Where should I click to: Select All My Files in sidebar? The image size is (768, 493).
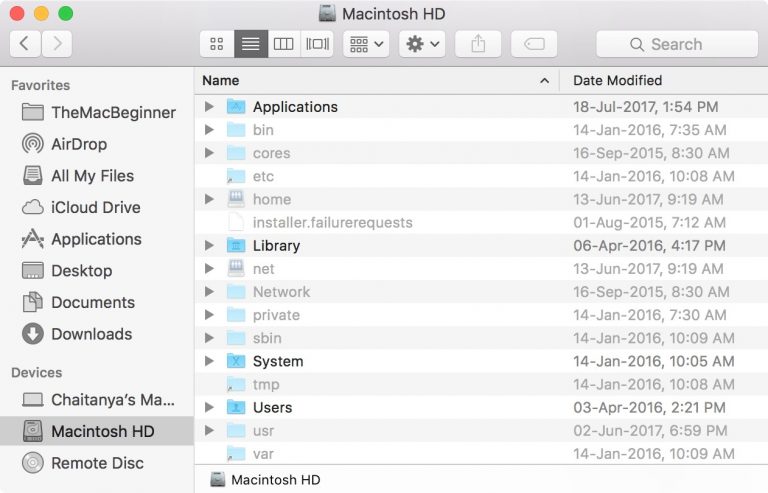78,176
